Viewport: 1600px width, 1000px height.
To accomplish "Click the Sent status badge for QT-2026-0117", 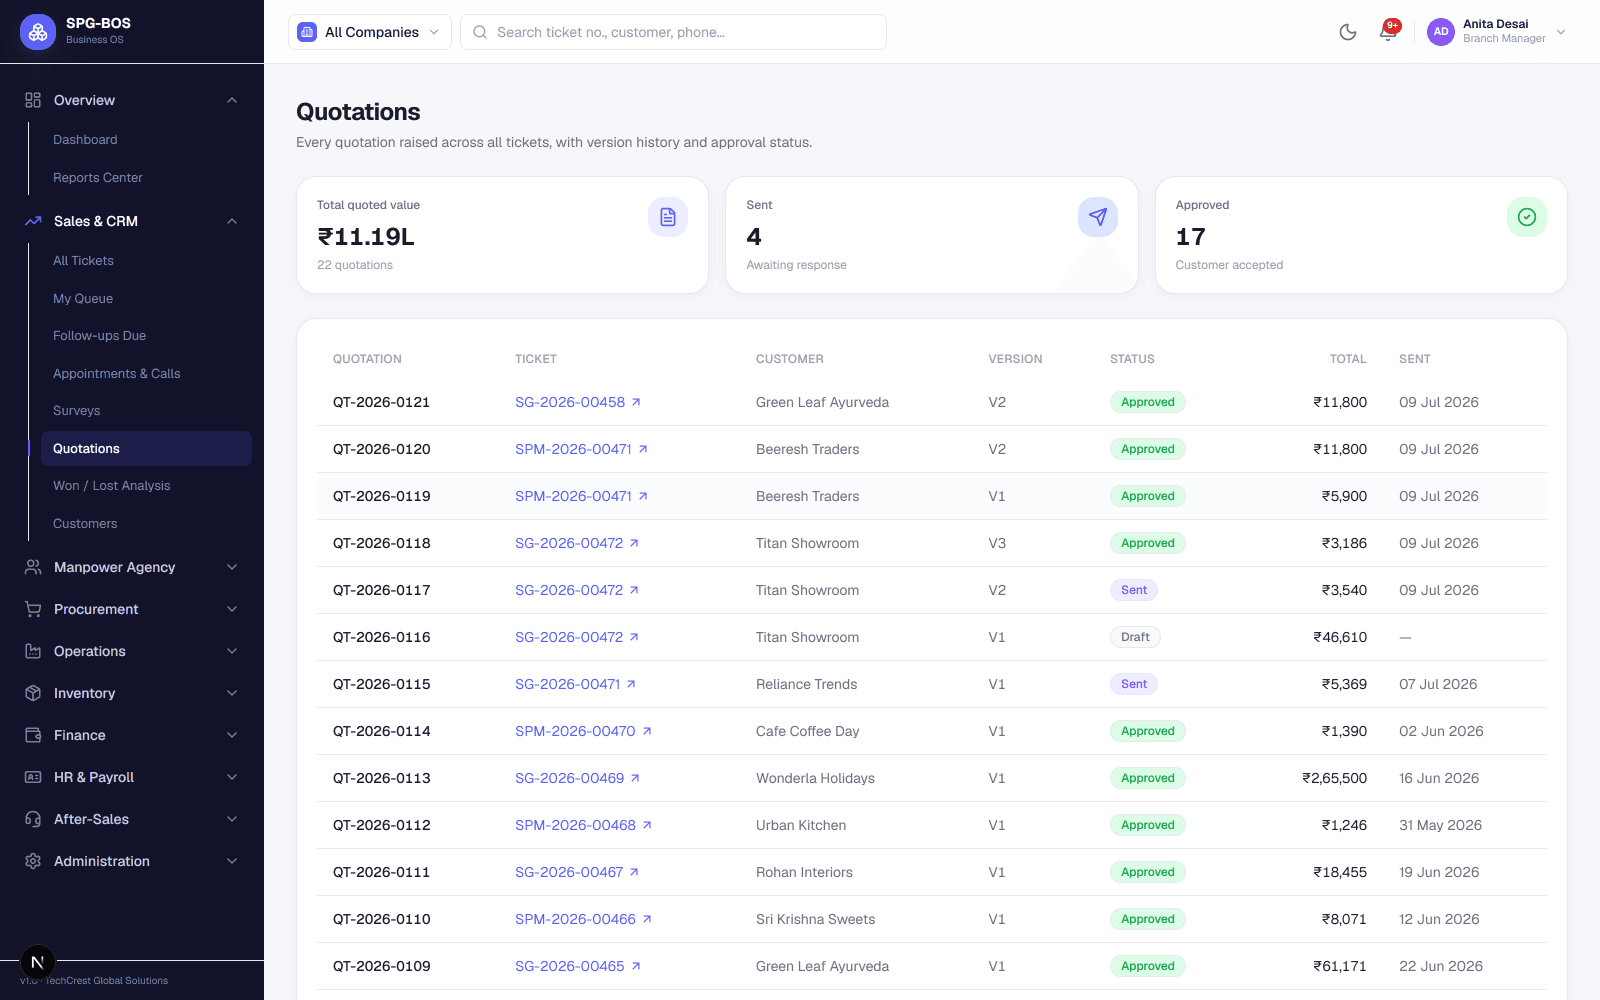I will pyautogui.click(x=1134, y=590).
